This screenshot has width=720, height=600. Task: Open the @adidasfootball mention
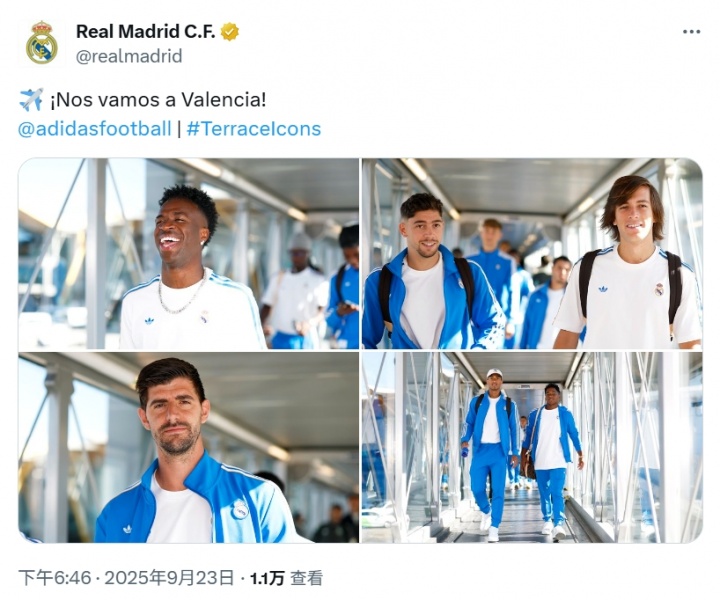pos(95,129)
